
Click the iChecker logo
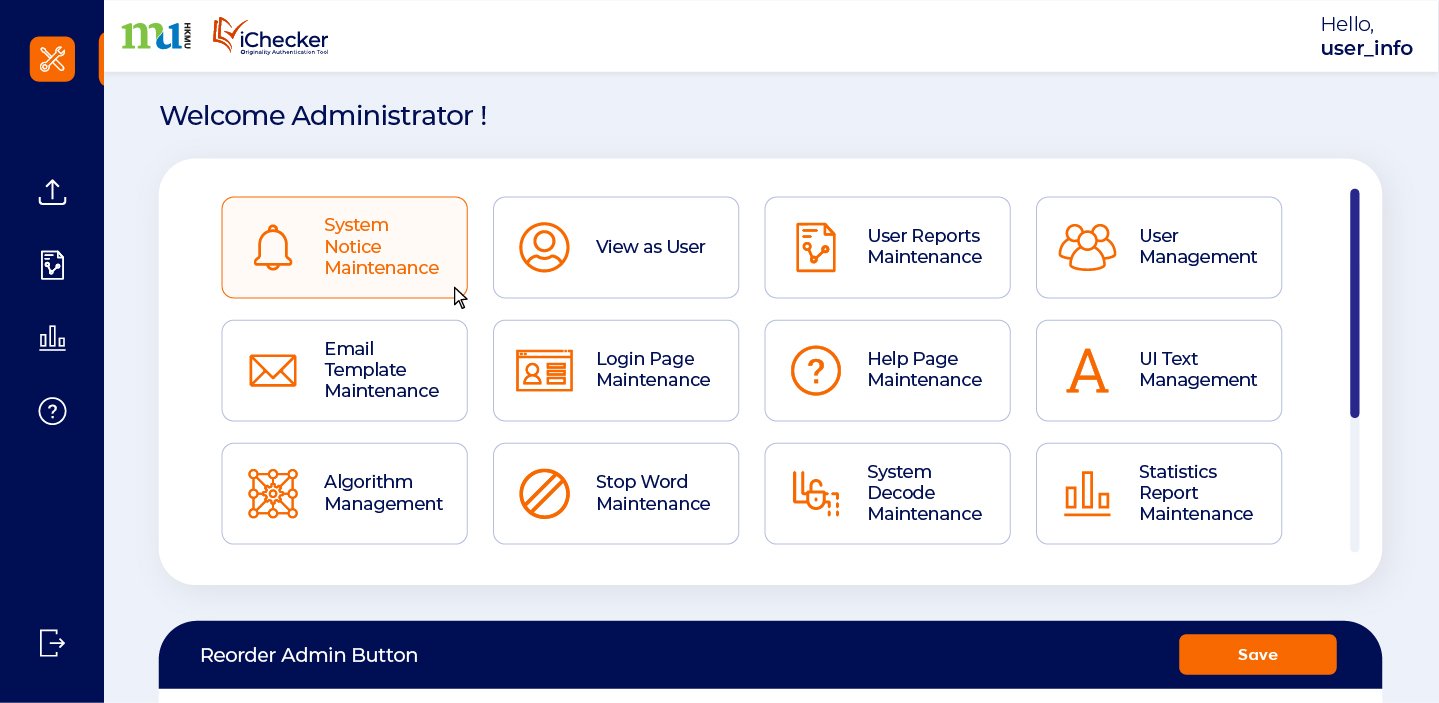pyautogui.click(x=270, y=36)
